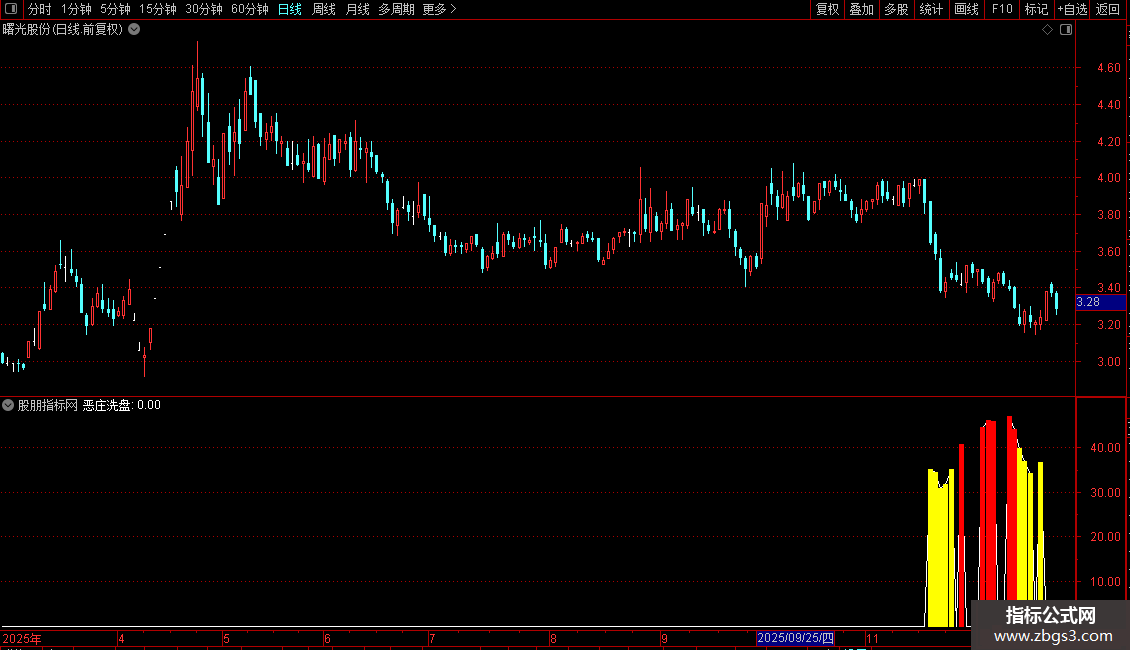The image size is (1130, 650).
Task: Select the 15分钟 period tab
Action: pyautogui.click(x=158, y=9)
